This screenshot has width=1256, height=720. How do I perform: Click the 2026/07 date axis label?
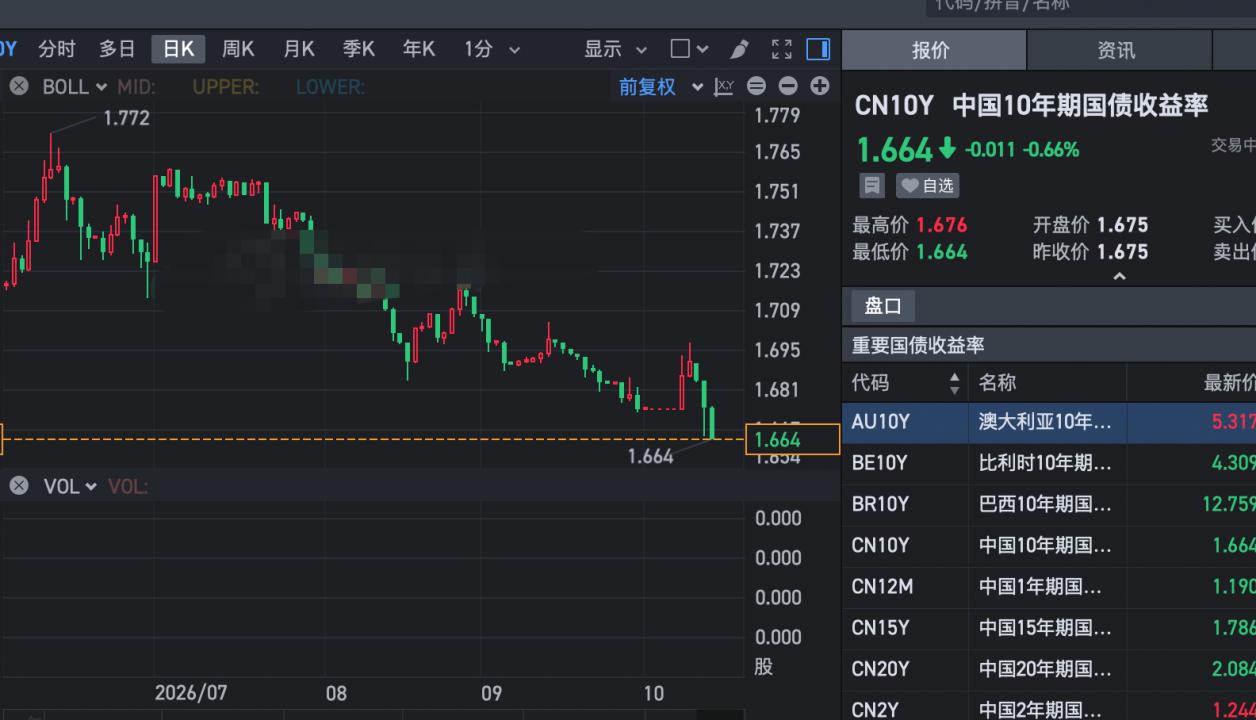pos(192,693)
